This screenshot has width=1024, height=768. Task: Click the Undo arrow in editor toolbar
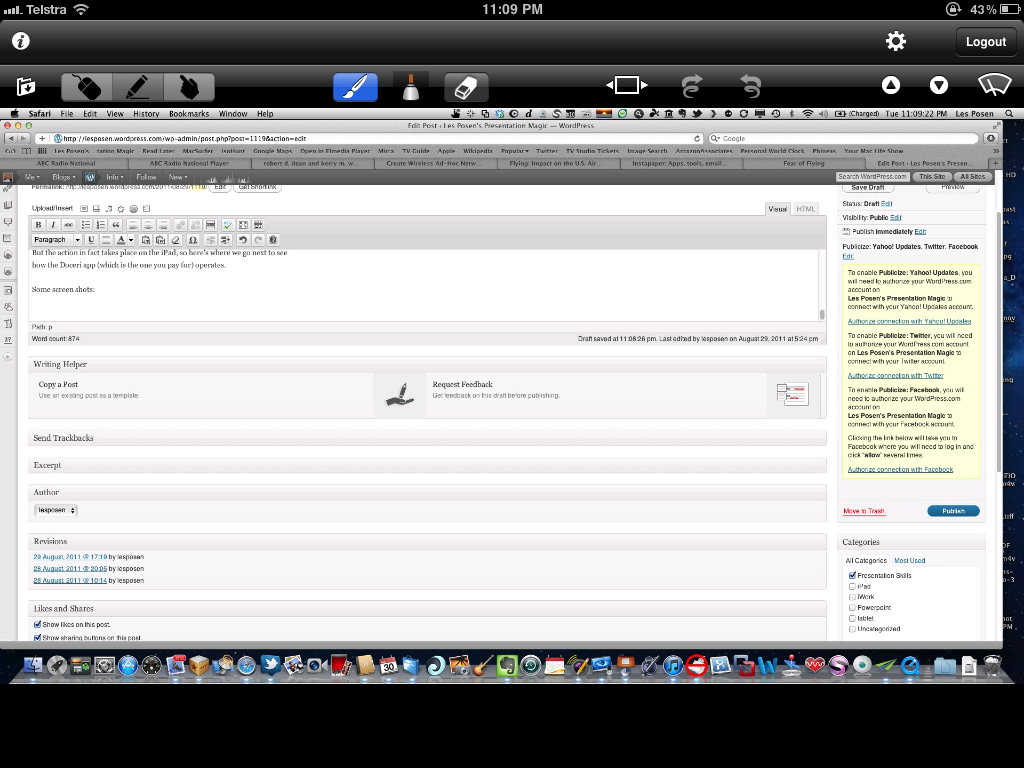click(242, 240)
